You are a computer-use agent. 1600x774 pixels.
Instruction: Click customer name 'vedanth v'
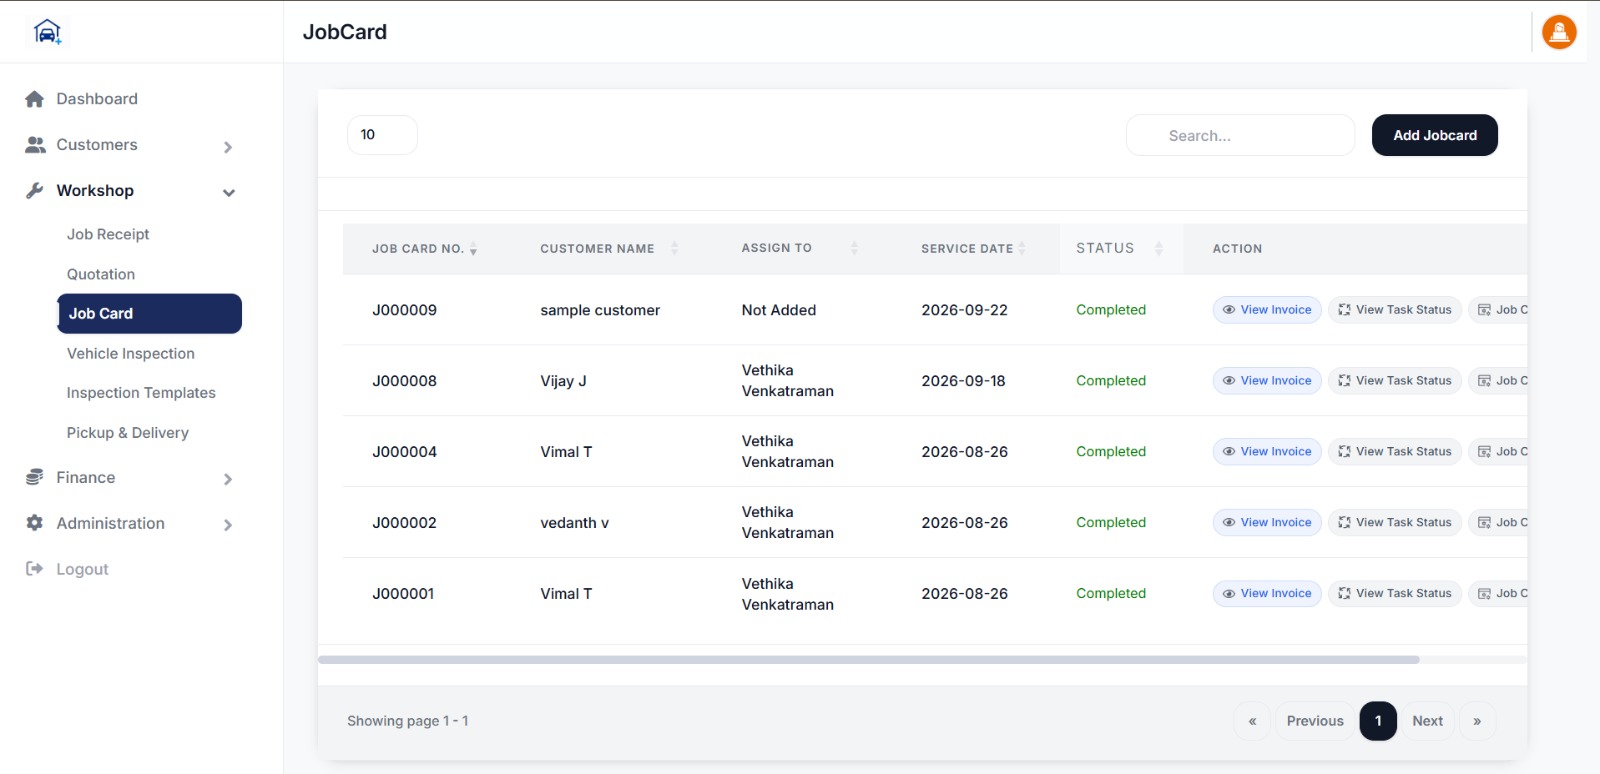[574, 523]
